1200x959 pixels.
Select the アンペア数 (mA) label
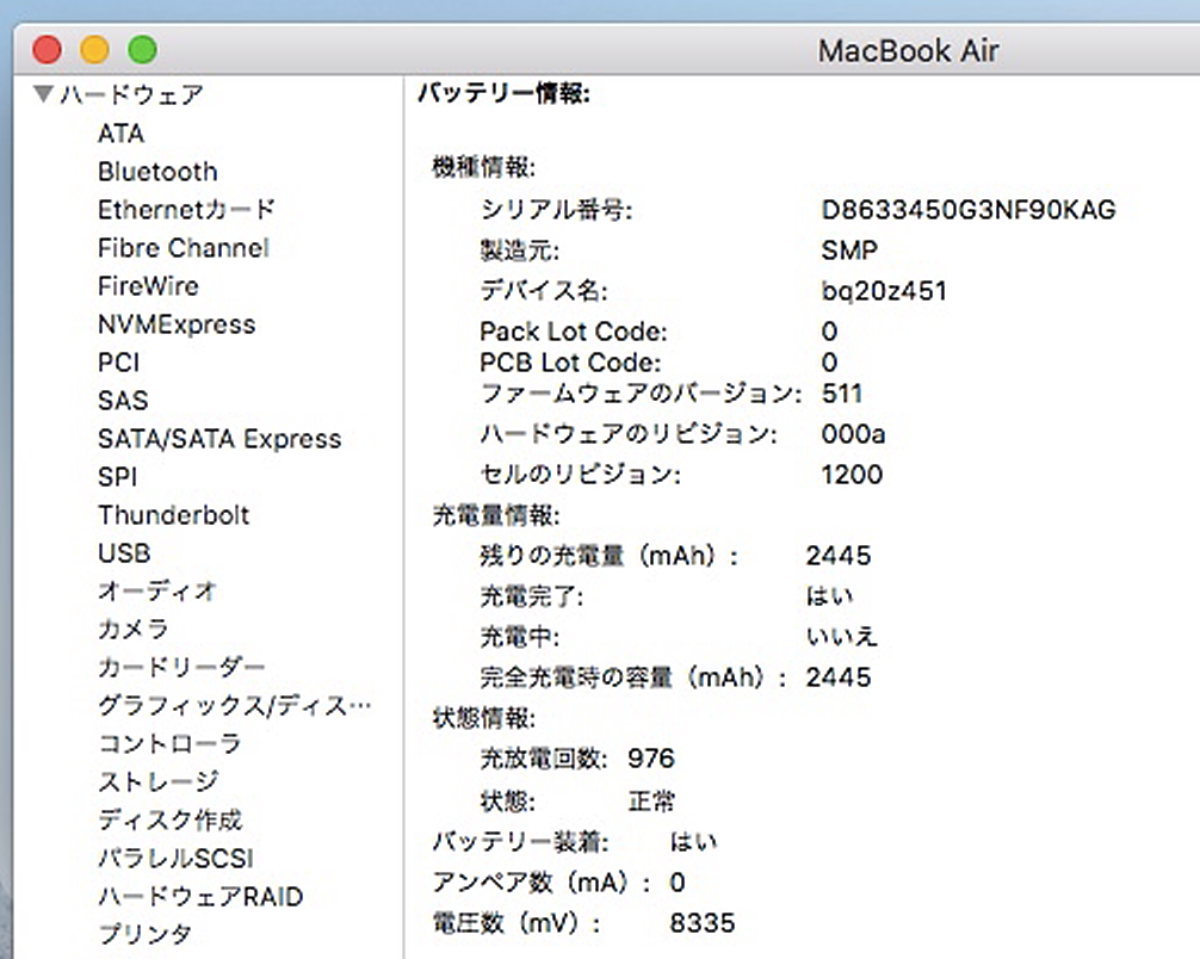pyautogui.click(x=542, y=882)
